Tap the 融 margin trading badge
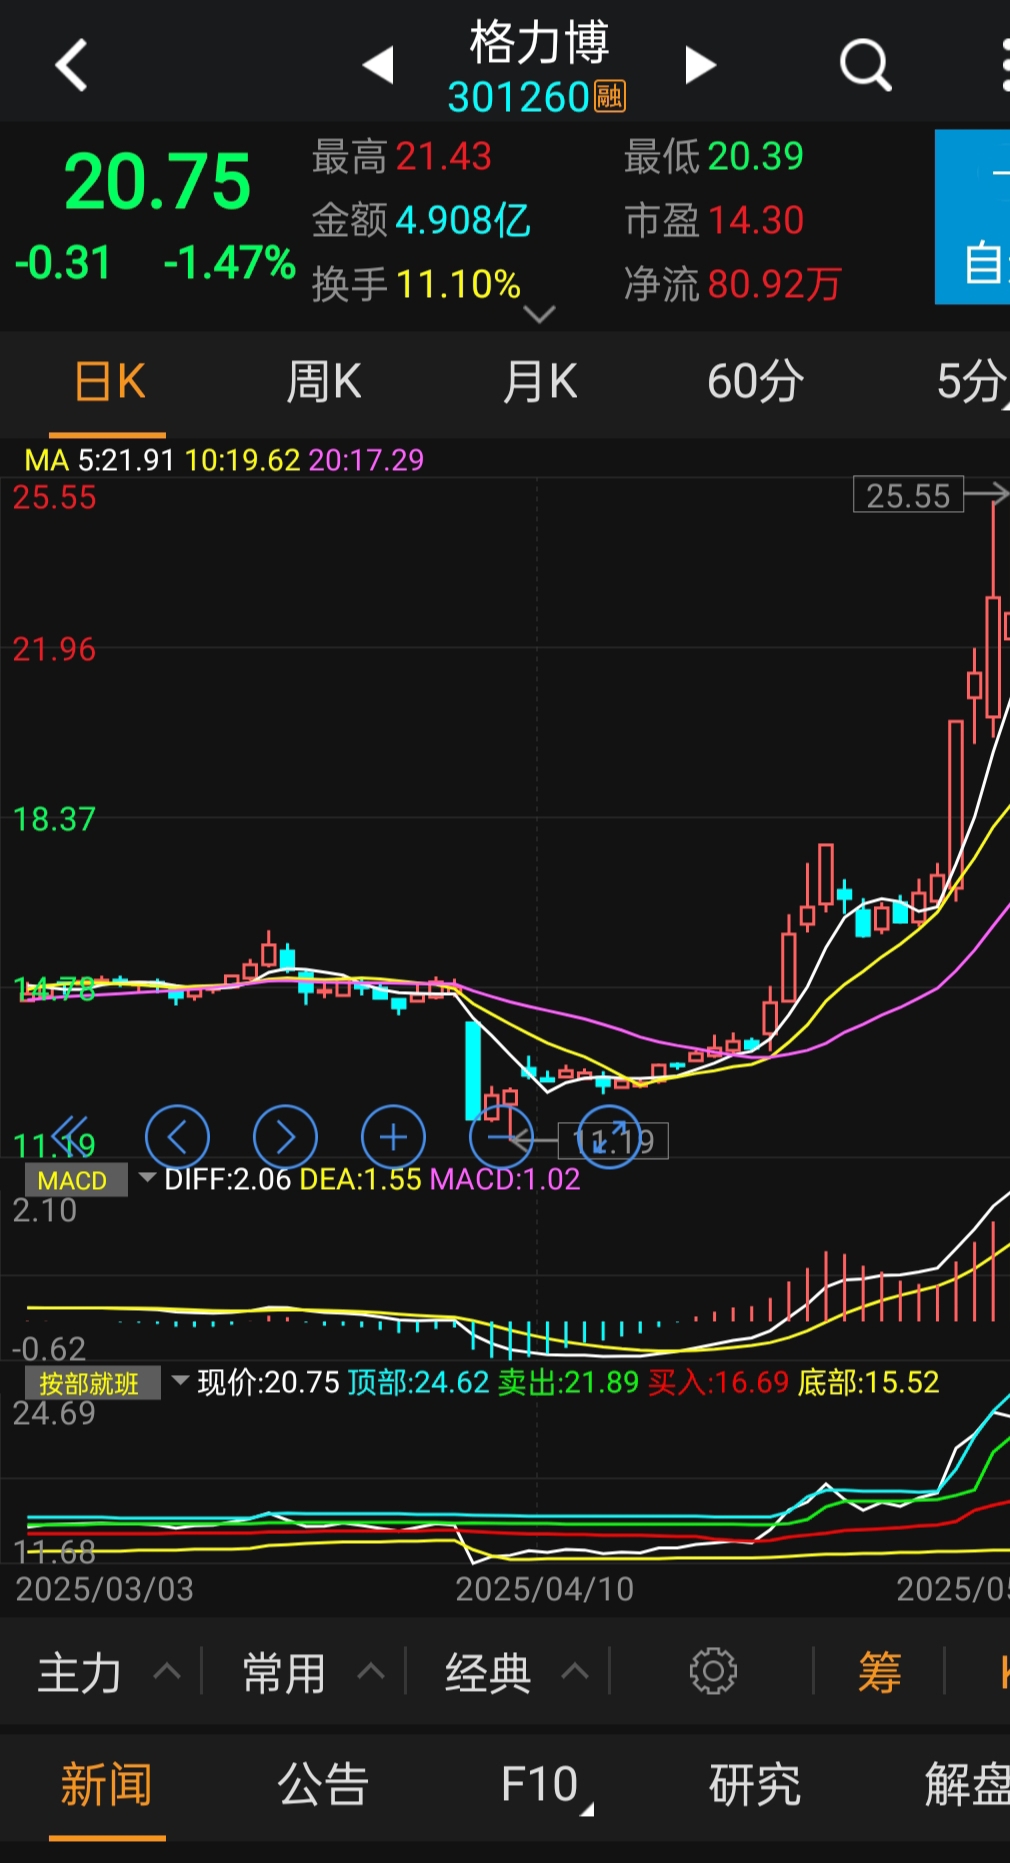 point(610,97)
